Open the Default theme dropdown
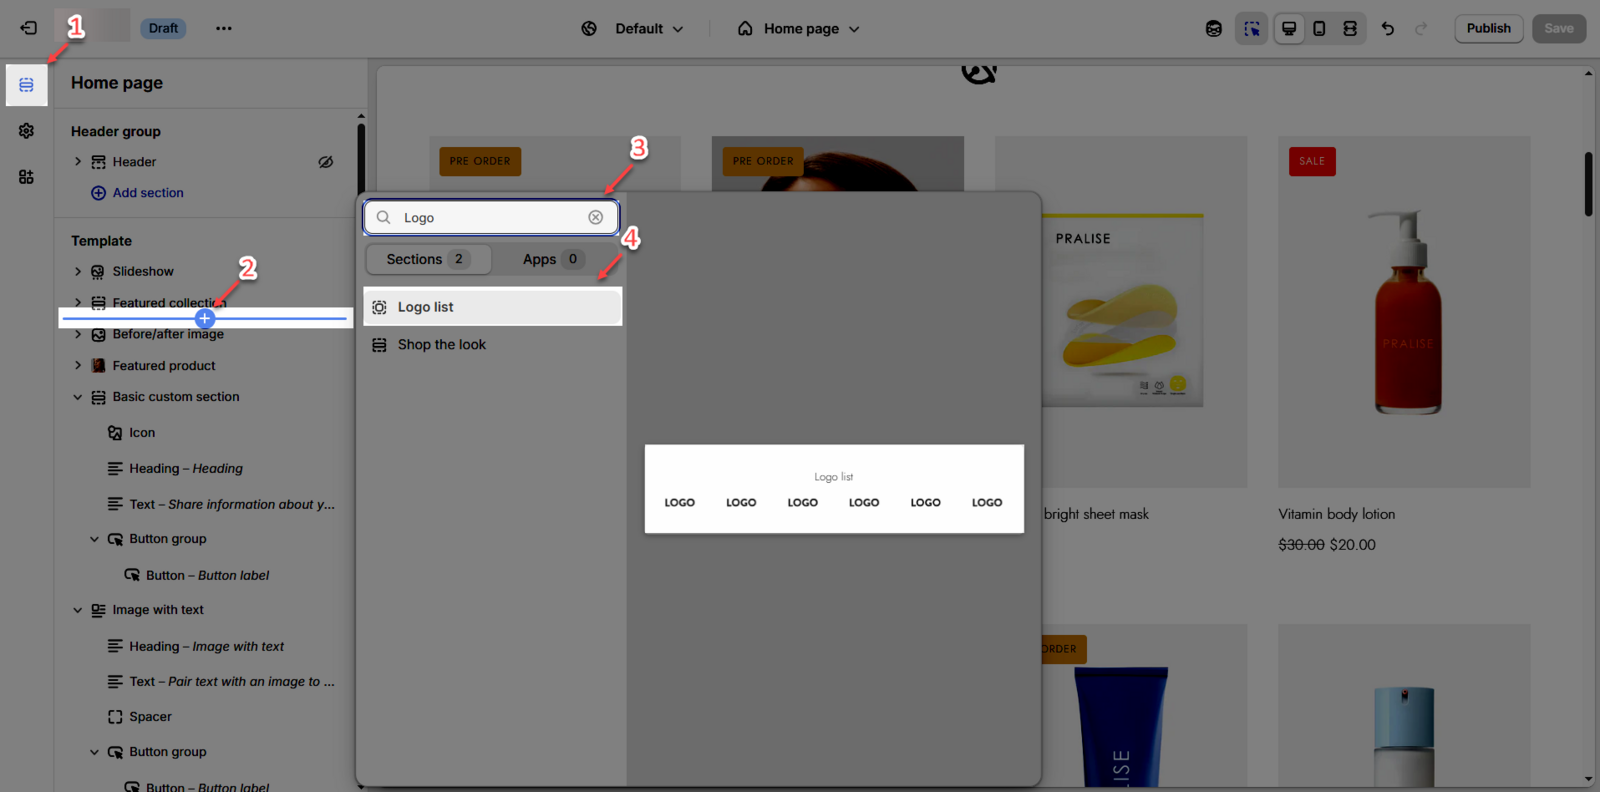 coord(633,28)
